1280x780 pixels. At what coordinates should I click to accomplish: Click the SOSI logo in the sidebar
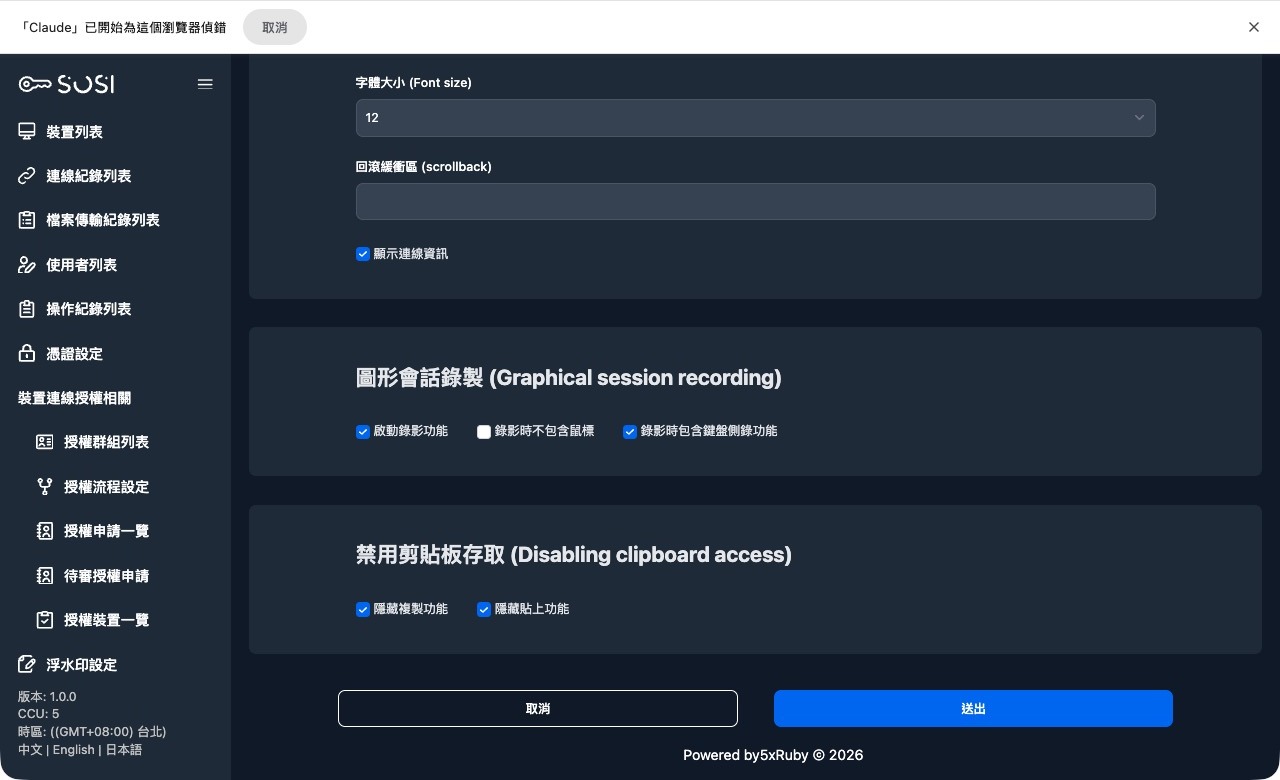tap(65, 84)
